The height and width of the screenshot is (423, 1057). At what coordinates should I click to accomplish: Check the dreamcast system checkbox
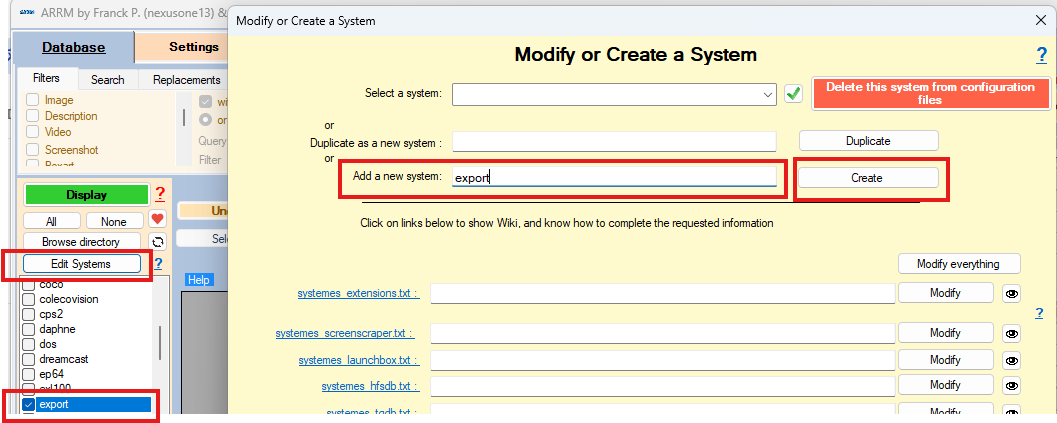coord(29,359)
